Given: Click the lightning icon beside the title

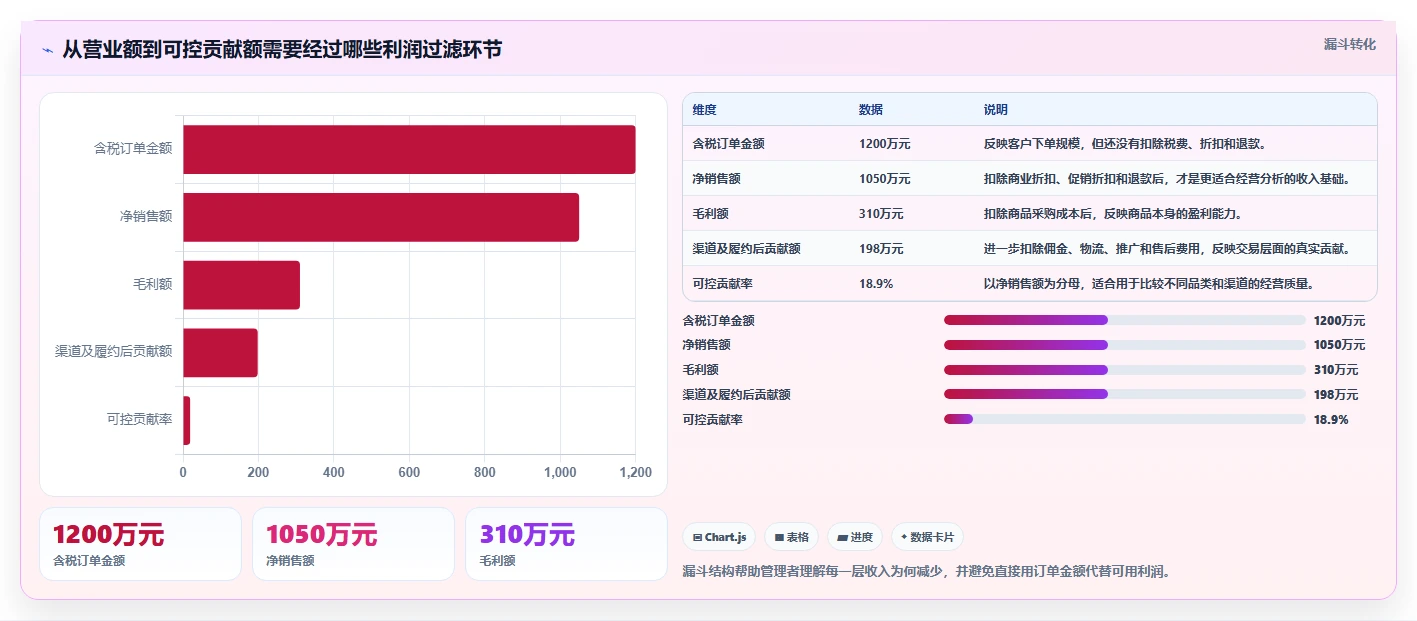Looking at the screenshot, I should (x=47, y=50).
